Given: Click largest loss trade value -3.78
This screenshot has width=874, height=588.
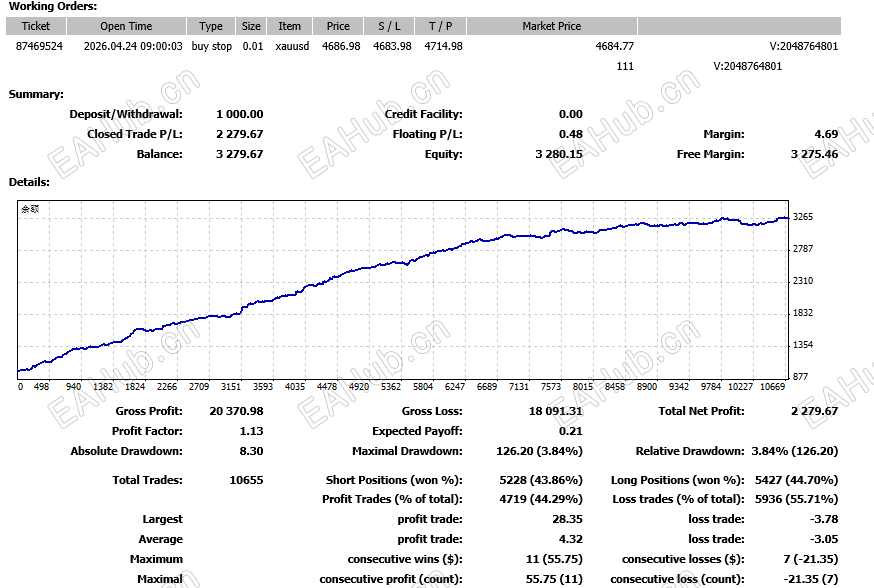Looking at the screenshot, I should tap(824, 519).
